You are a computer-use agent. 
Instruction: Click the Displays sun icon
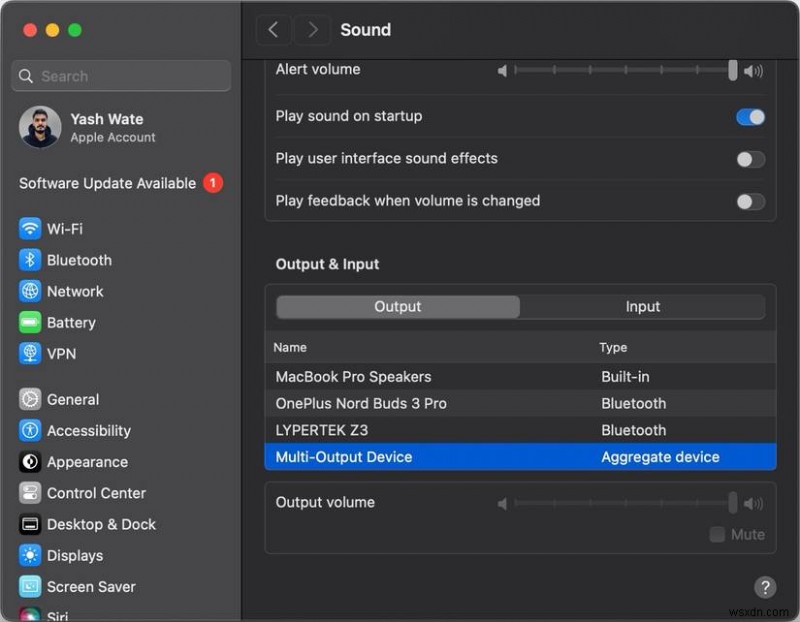pyautogui.click(x=30, y=555)
